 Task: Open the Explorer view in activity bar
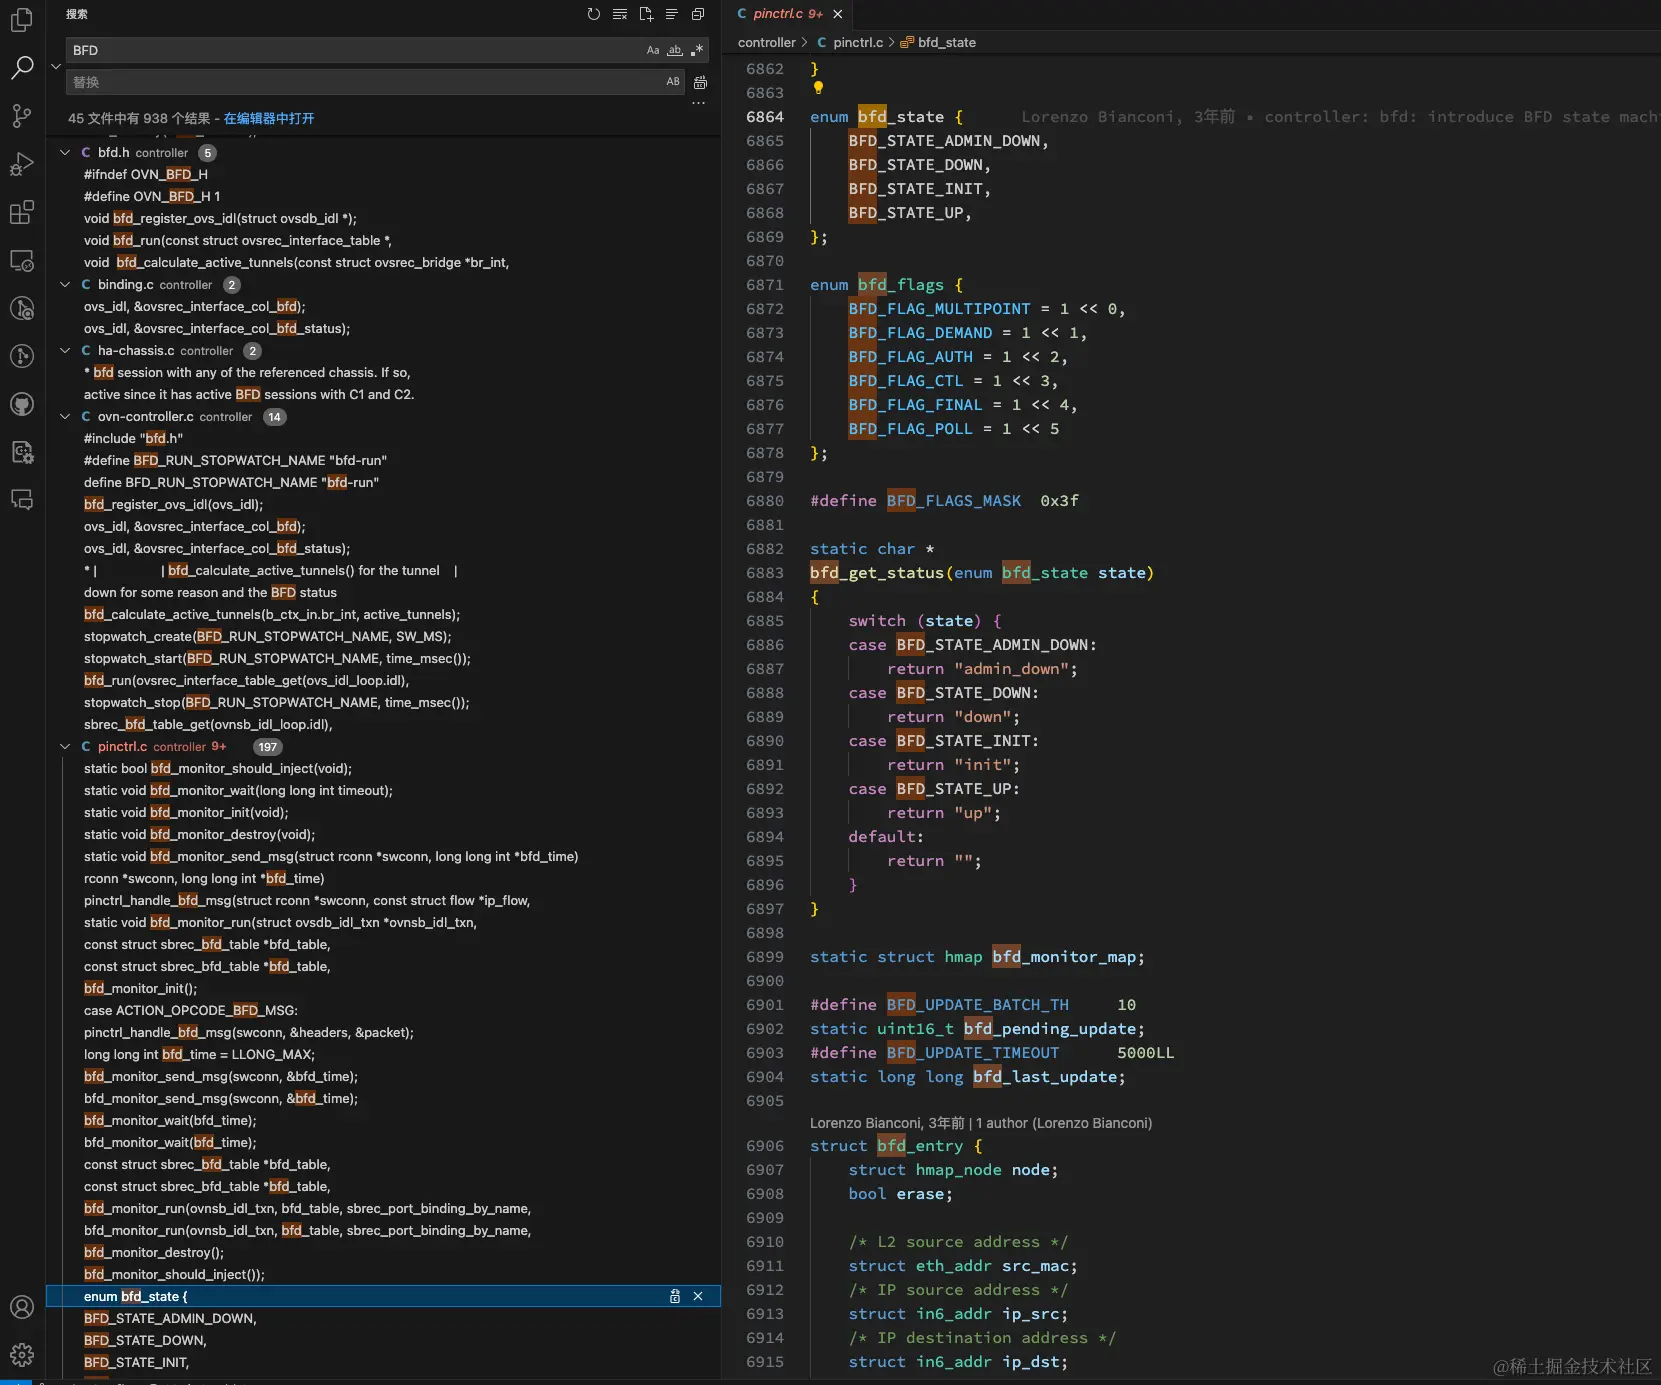click(21, 19)
